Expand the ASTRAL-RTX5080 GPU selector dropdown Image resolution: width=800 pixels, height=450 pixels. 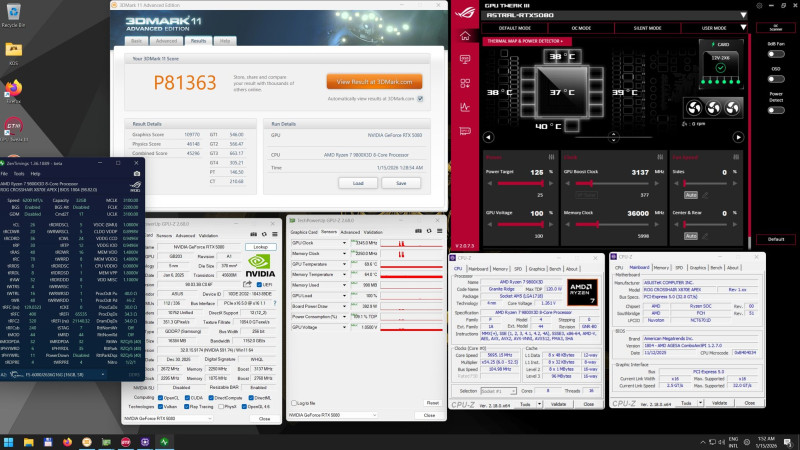pyautogui.click(x=743, y=15)
